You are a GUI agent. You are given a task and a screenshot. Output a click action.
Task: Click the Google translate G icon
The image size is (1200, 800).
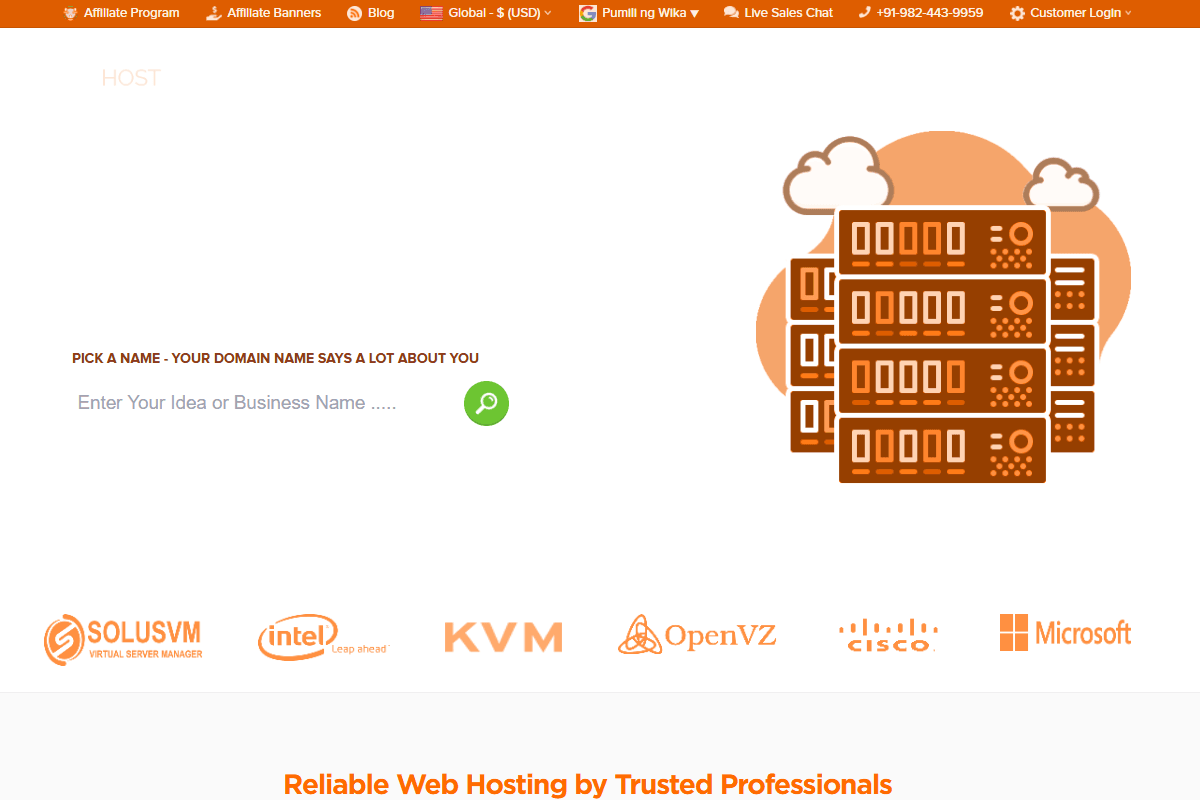(x=588, y=13)
